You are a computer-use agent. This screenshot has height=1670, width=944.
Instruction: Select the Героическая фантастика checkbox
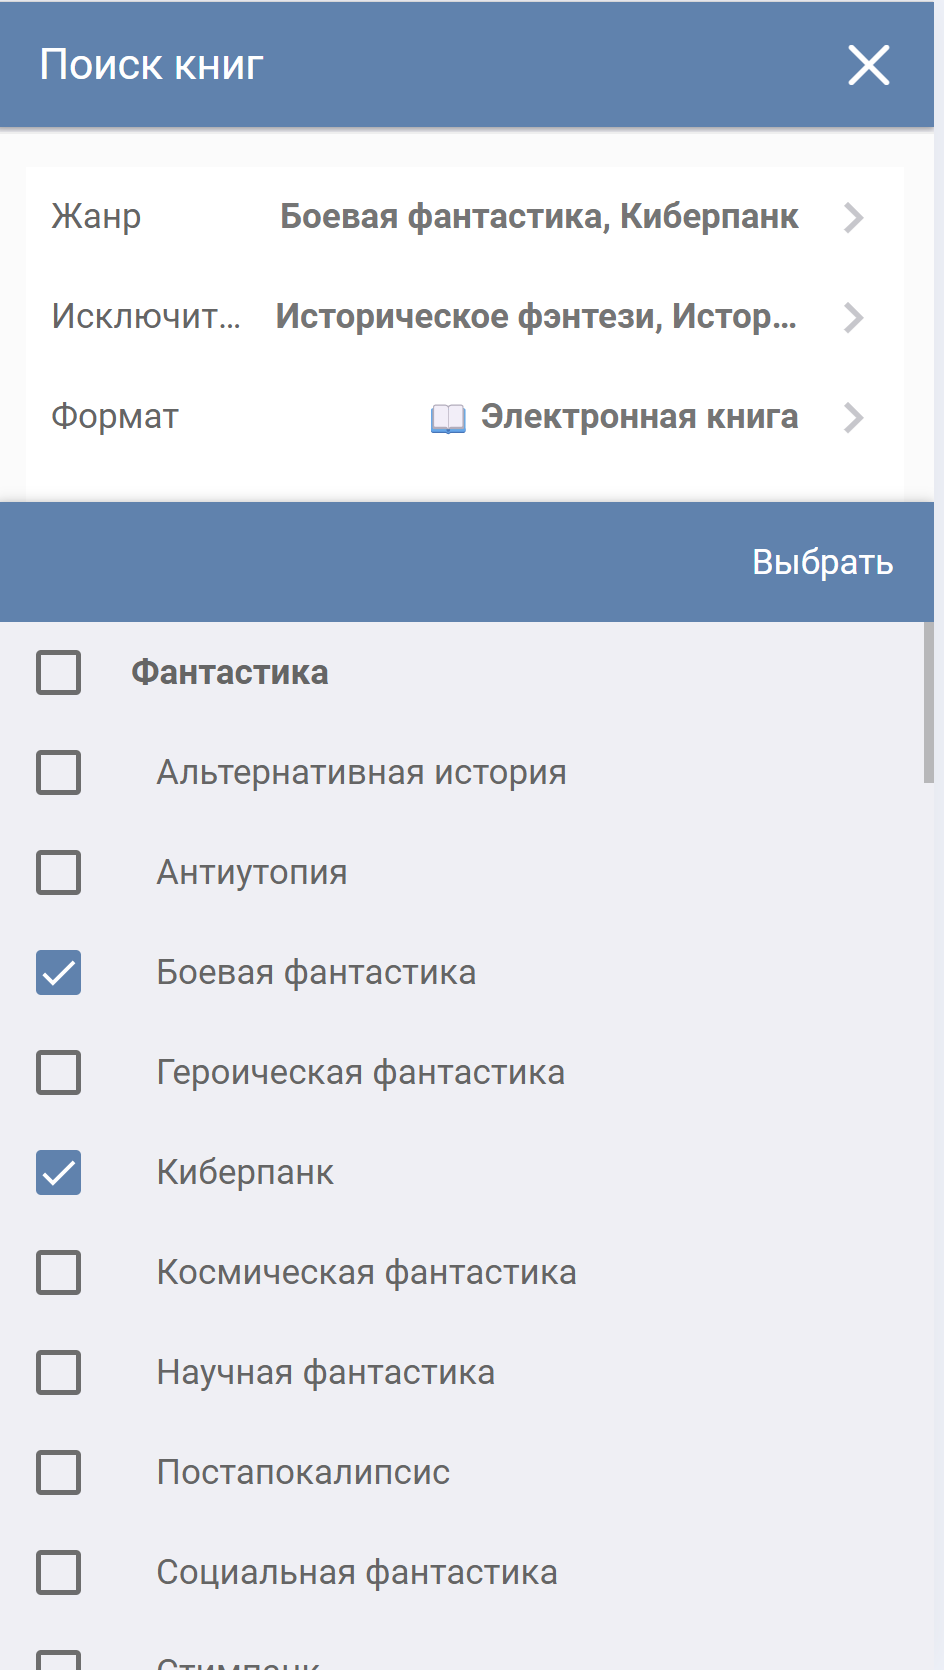click(59, 1072)
